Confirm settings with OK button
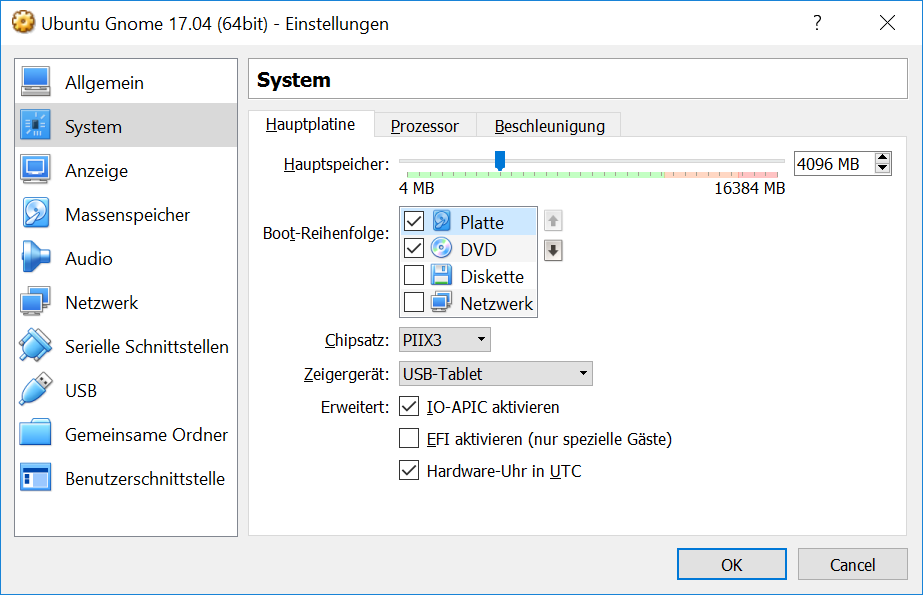Image resolution: width=923 pixels, height=595 pixels. tap(732, 564)
